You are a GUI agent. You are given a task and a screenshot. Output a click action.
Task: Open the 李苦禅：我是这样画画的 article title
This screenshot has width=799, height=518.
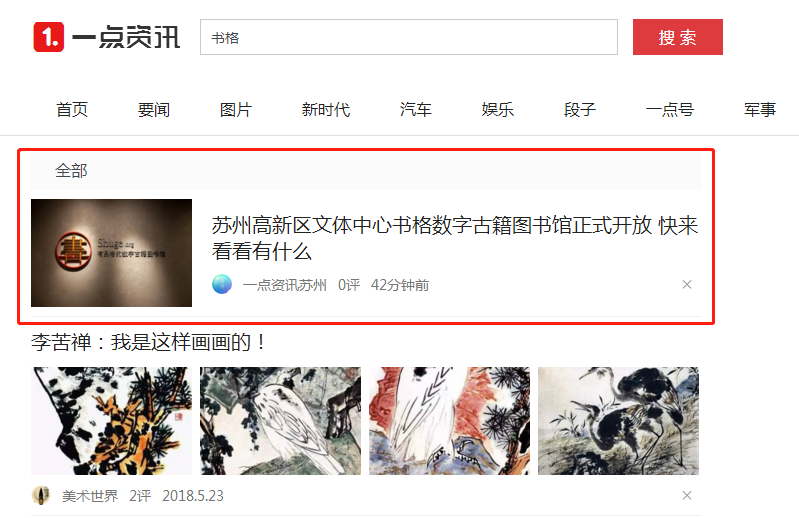point(148,342)
